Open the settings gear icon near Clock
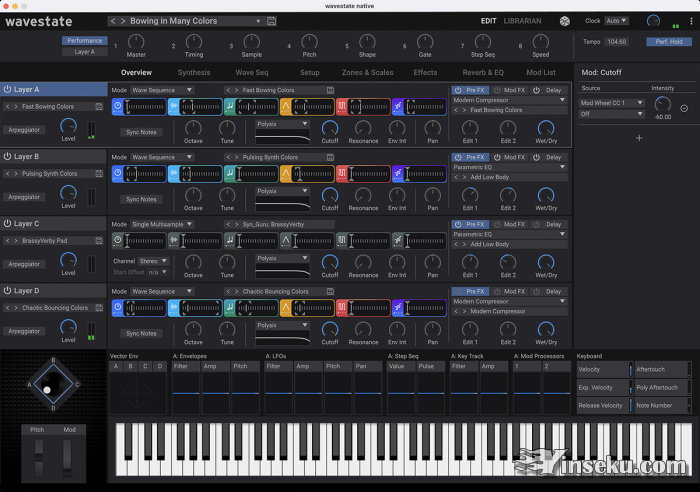 pyautogui.click(x=564, y=21)
